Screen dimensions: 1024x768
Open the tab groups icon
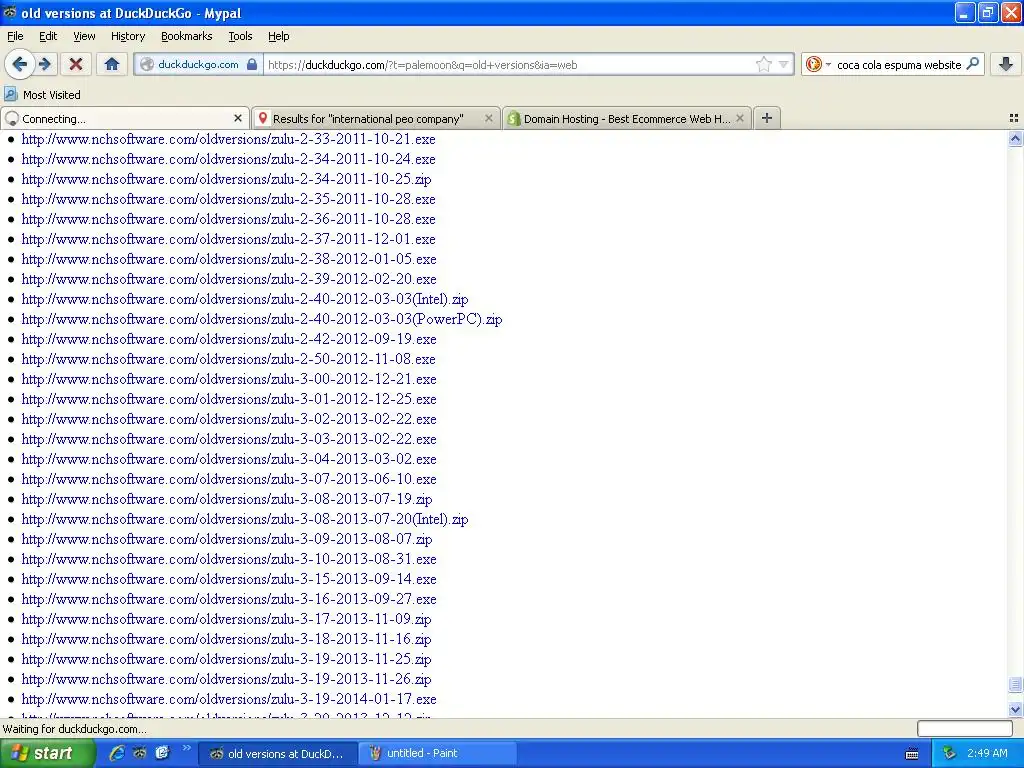[1014, 118]
